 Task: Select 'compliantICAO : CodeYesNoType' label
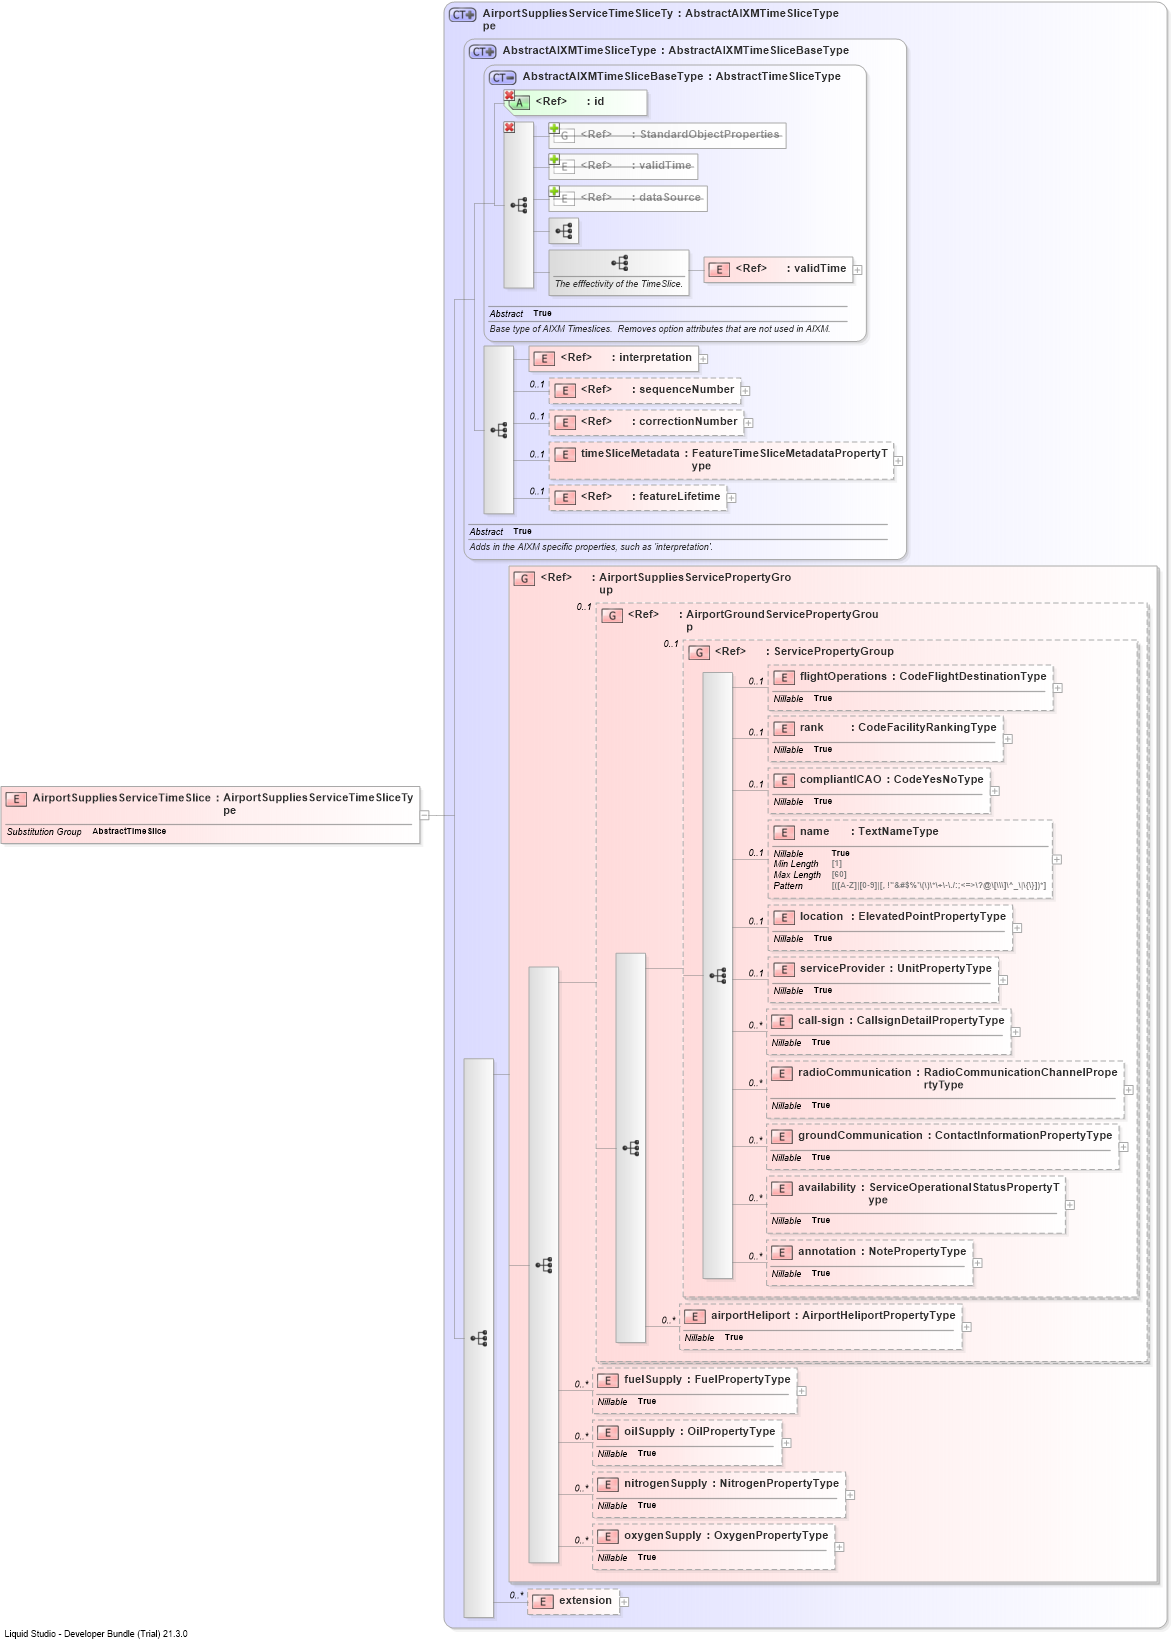click(x=892, y=780)
